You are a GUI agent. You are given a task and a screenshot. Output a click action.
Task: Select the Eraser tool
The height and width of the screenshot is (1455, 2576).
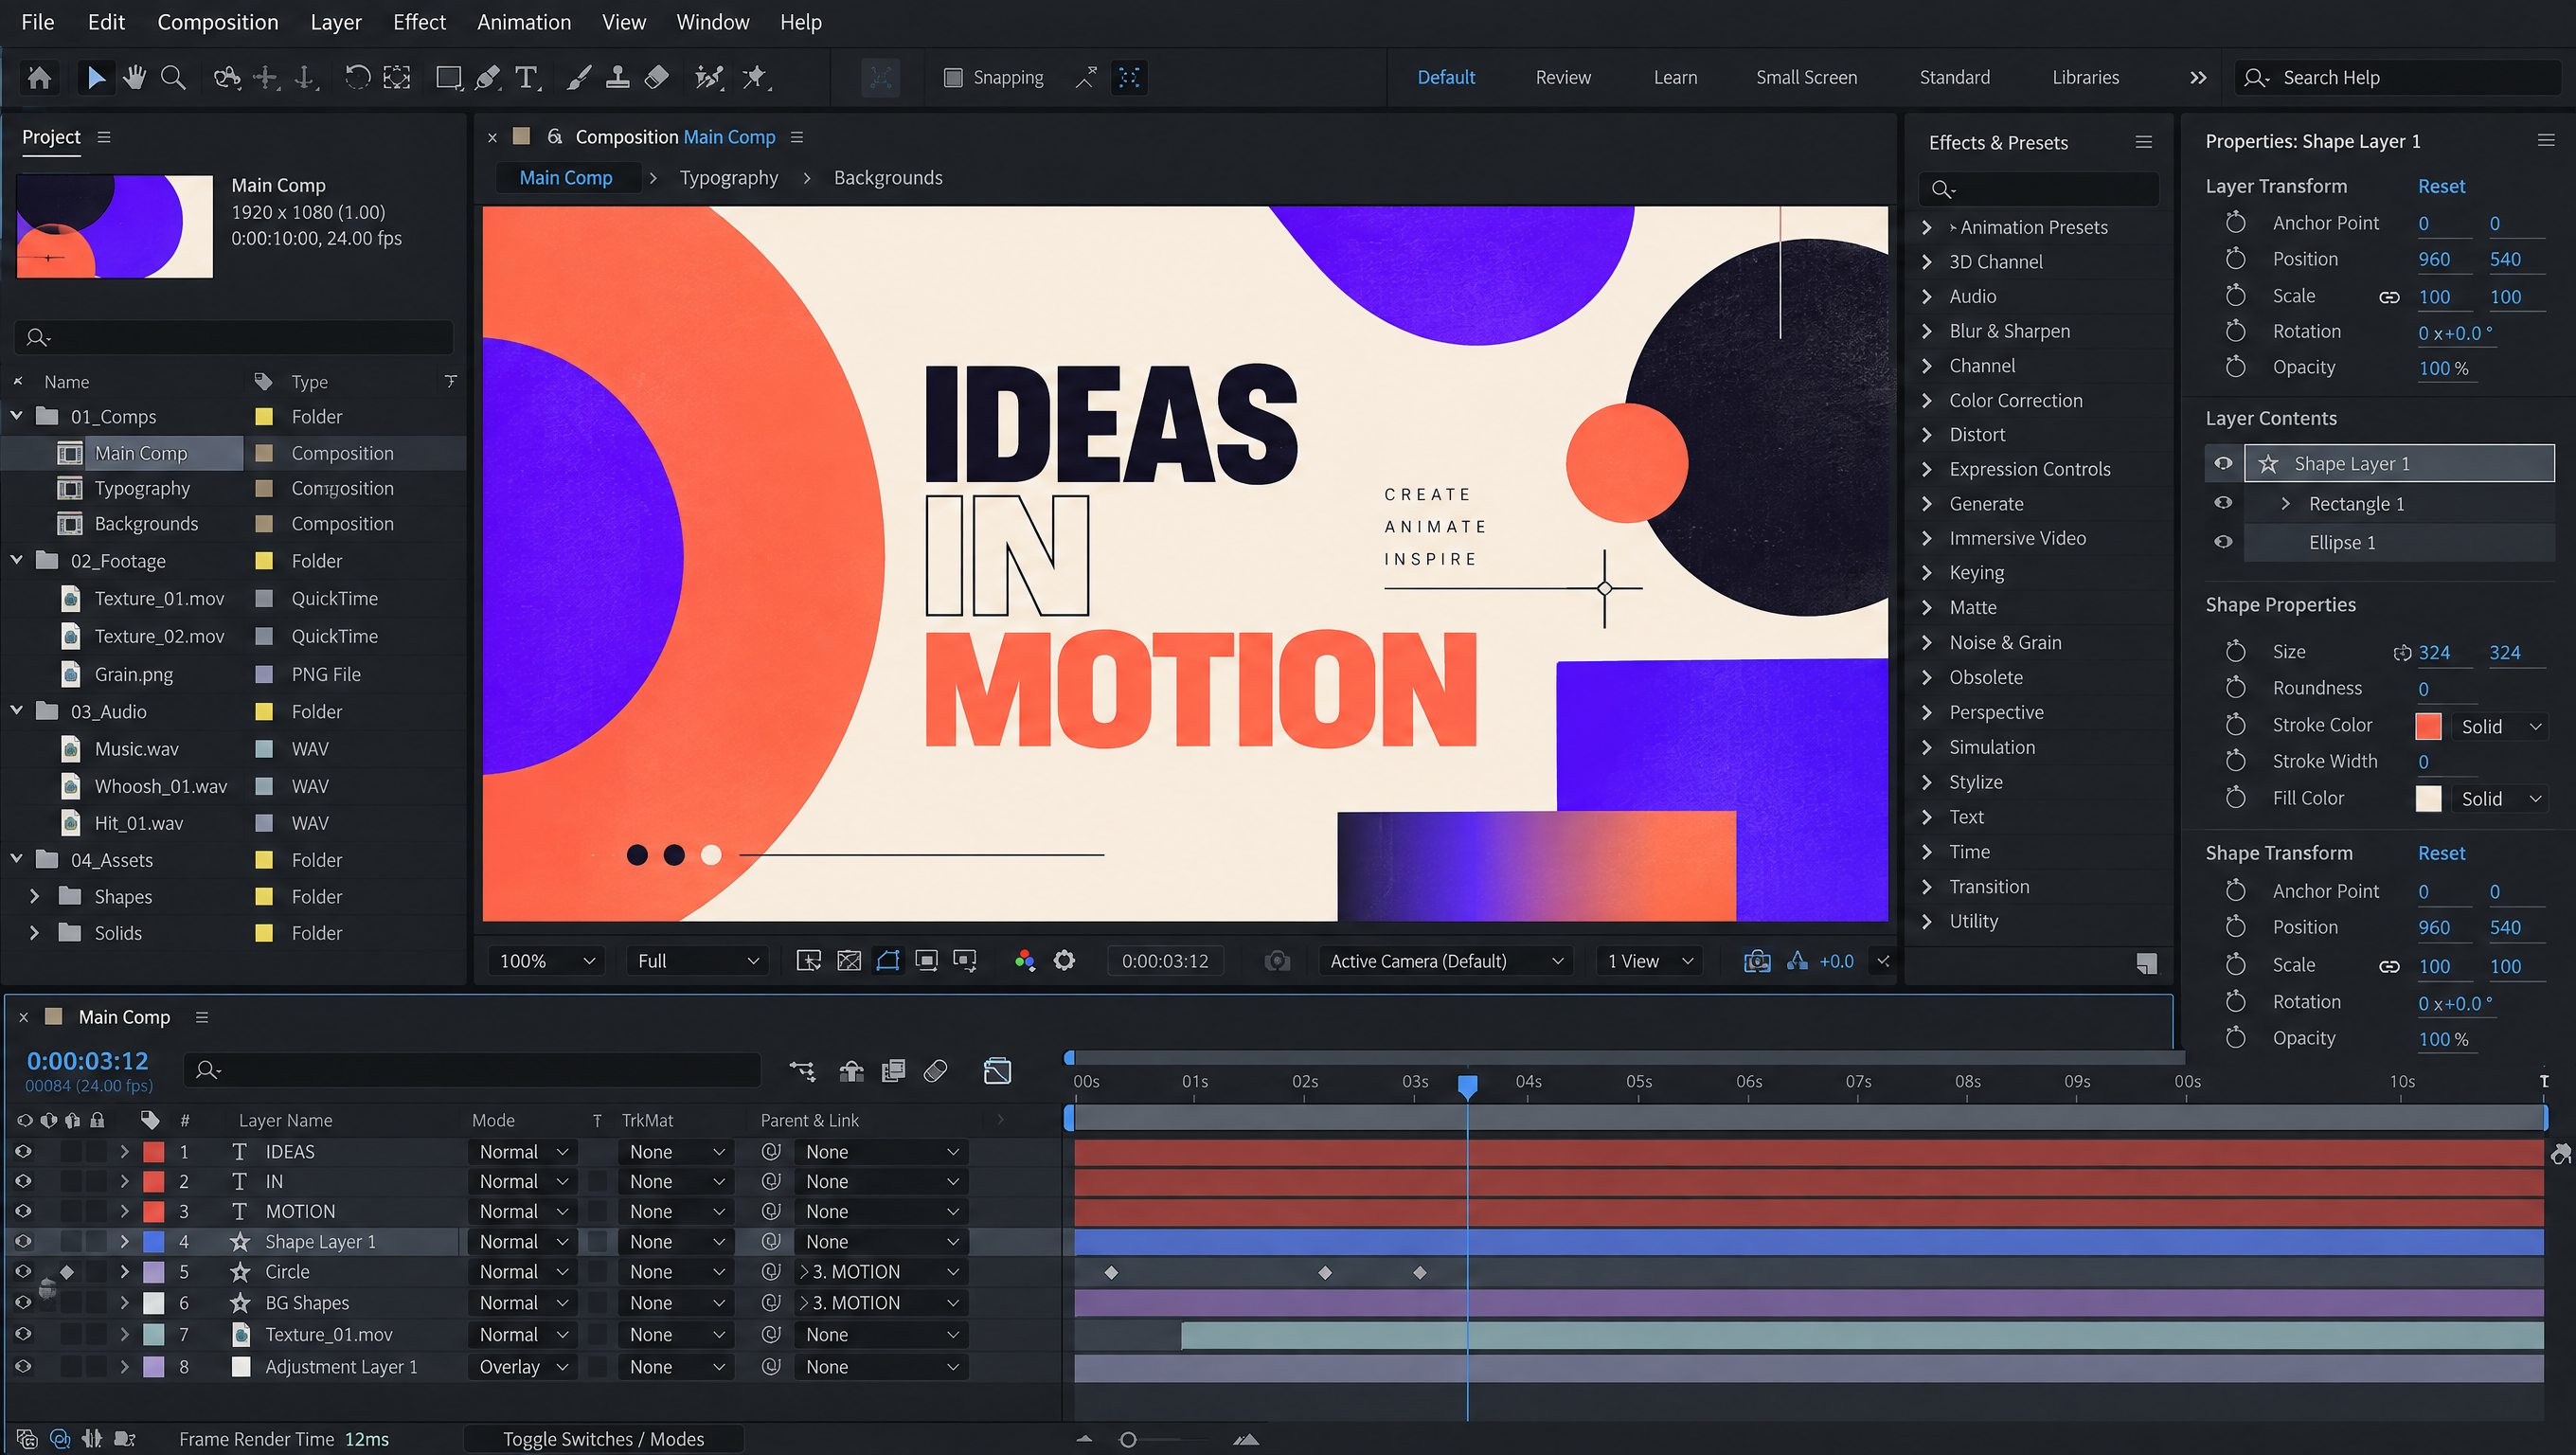[x=656, y=77]
